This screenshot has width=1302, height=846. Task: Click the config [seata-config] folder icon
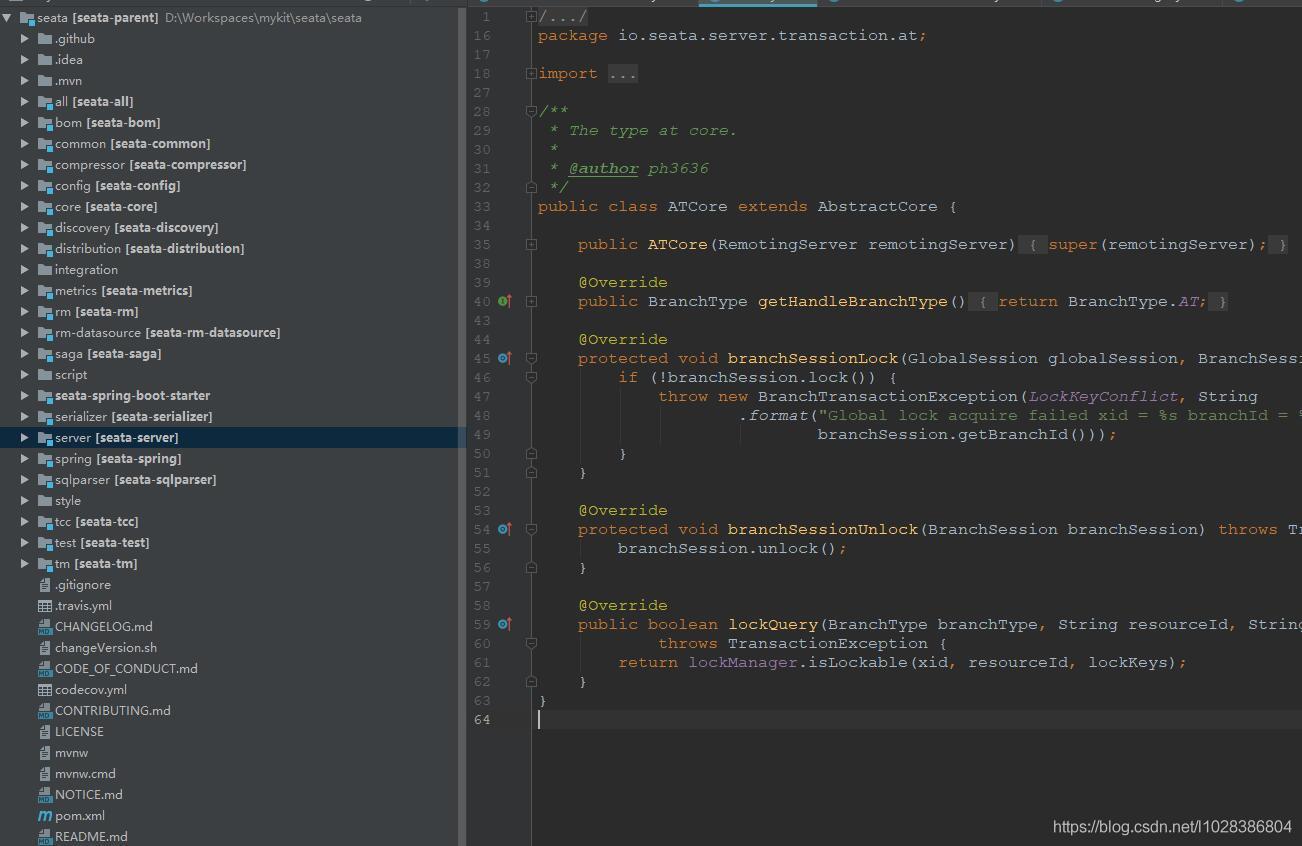(x=45, y=185)
